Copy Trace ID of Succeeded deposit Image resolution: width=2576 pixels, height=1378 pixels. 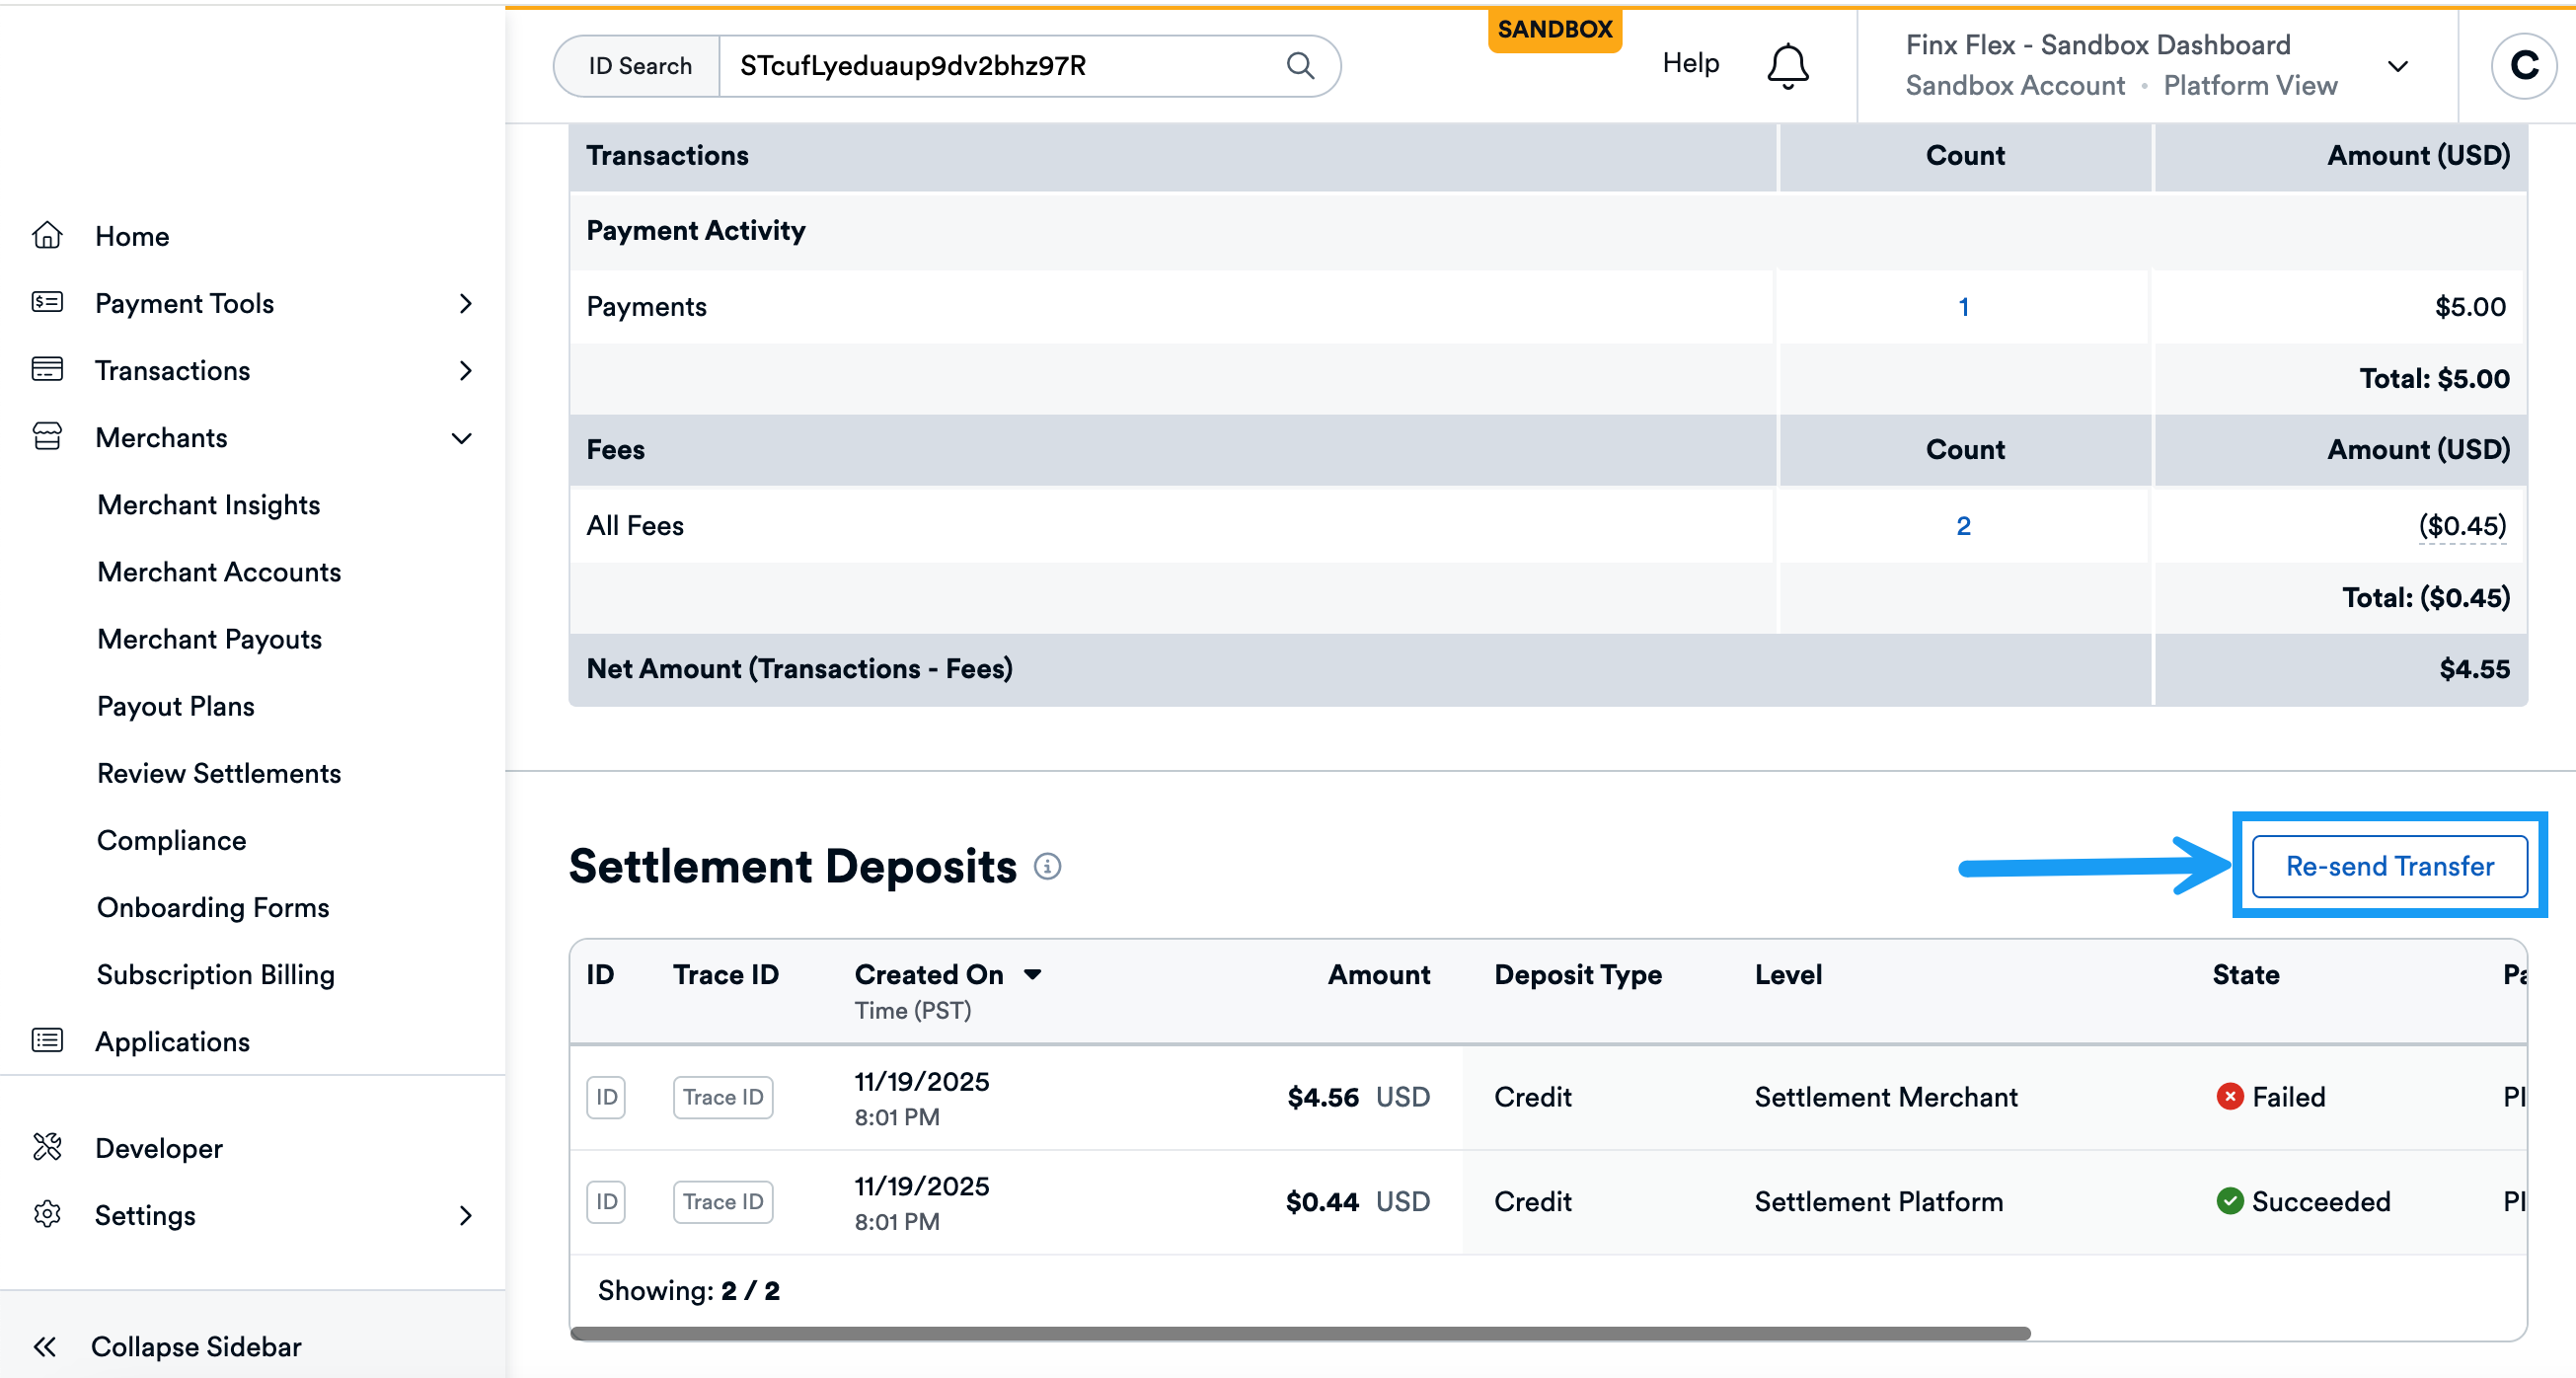pos(722,1201)
